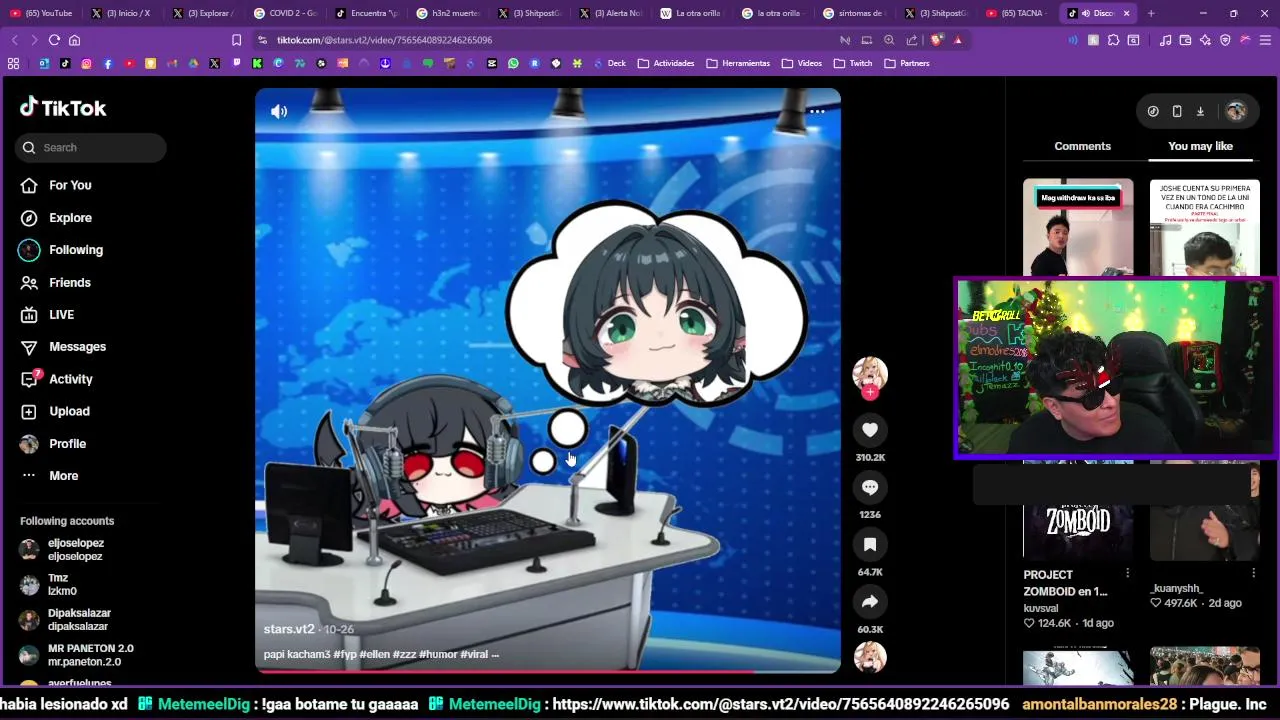Bookmark the video with the favorites icon
Image resolution: width=1280 pixels, height=720 pixels.
[x=870, y=545]
